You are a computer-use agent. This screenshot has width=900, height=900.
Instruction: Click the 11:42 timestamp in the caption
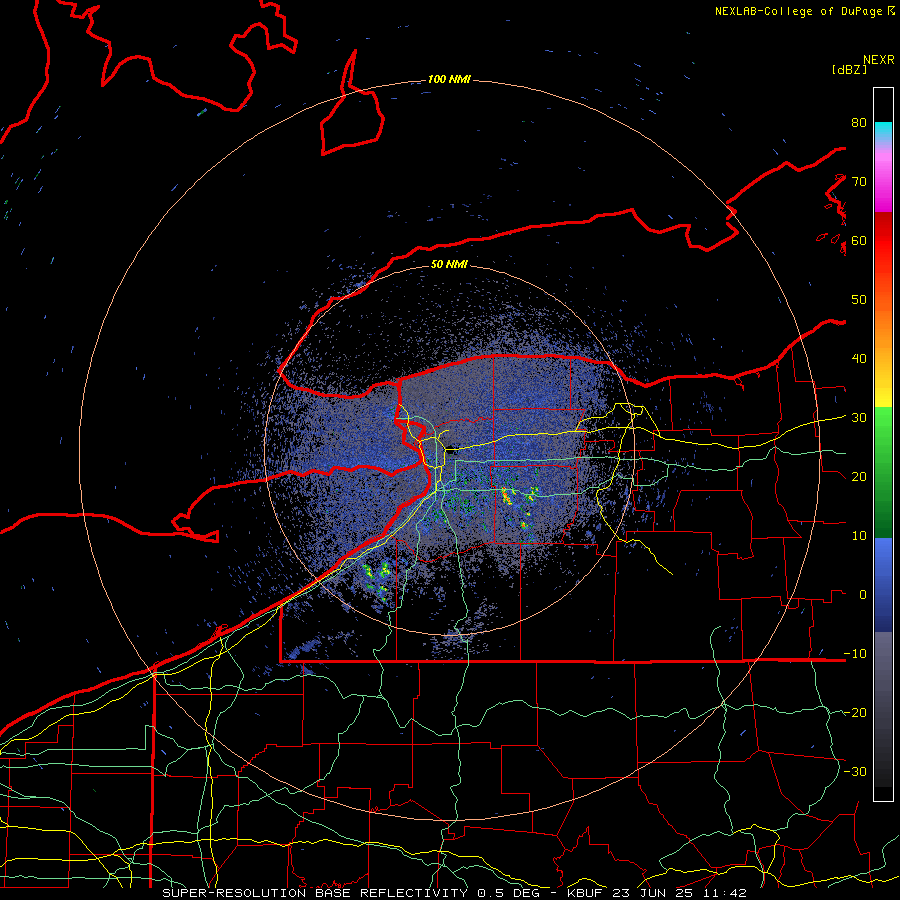725,893
